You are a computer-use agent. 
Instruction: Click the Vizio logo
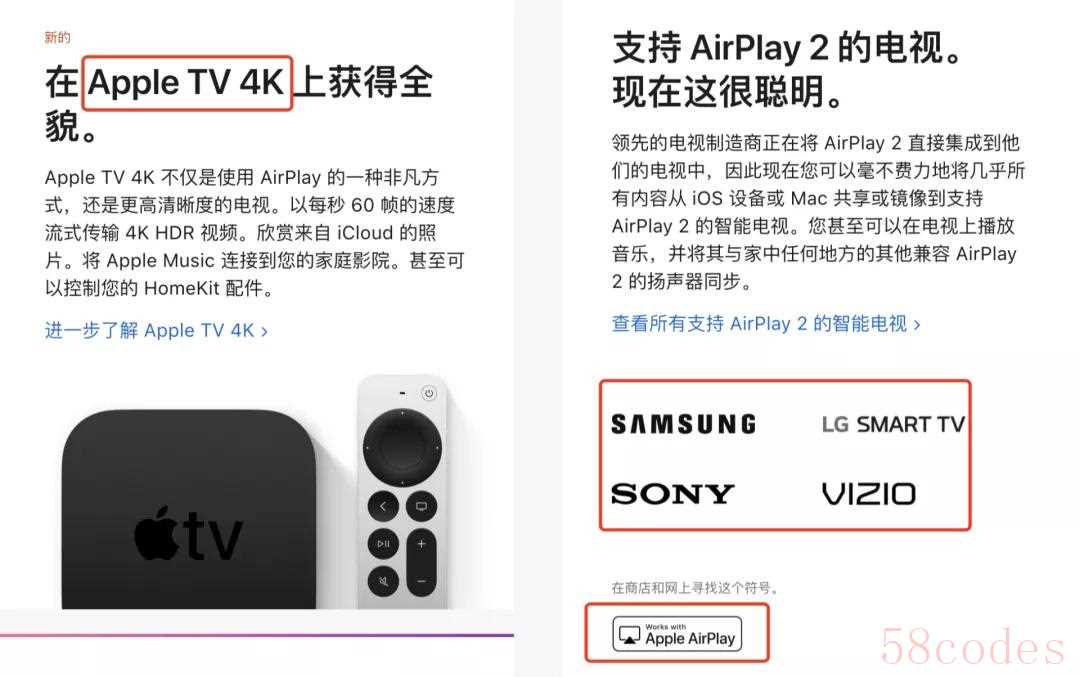[x=869, y=494]
